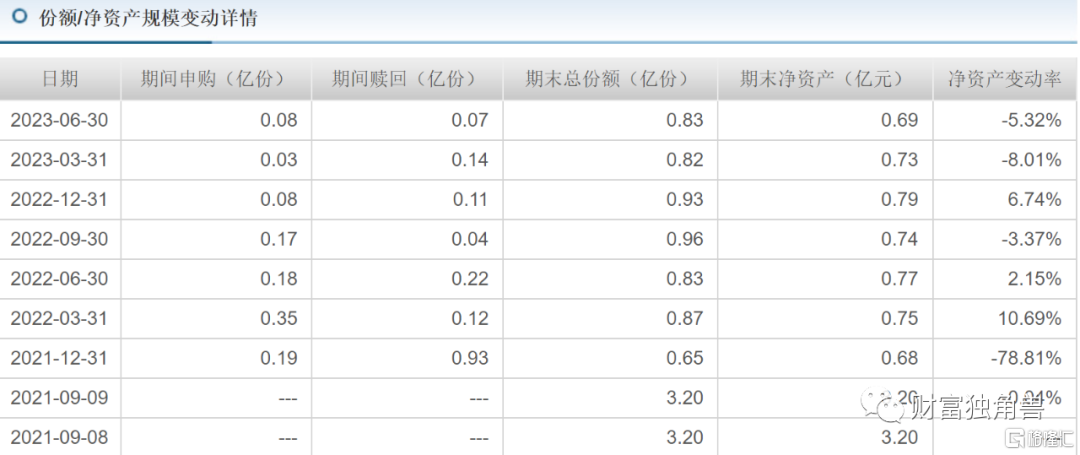Select redemption value 0.93 in 2021-12-31 row
1080x455 pixels.
[x=470, y=358]
